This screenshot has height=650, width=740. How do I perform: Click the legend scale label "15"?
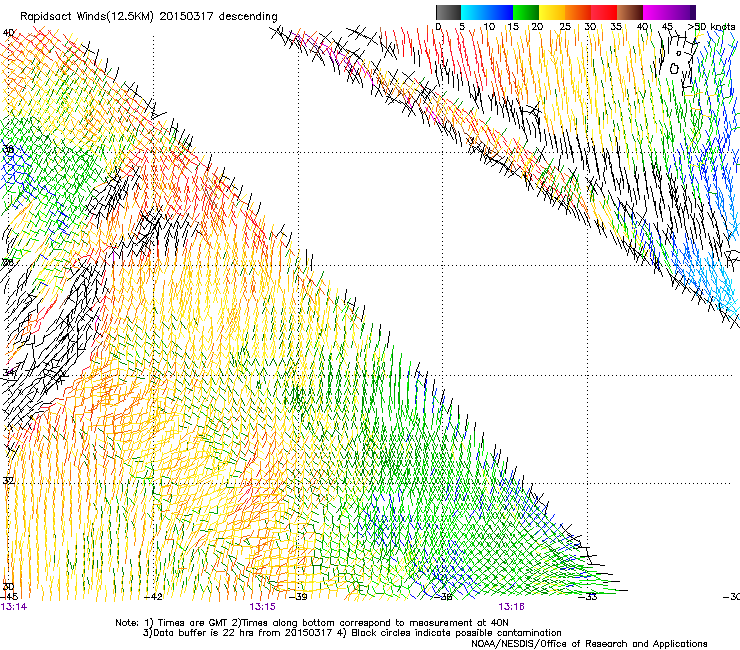tap(513, 27)
